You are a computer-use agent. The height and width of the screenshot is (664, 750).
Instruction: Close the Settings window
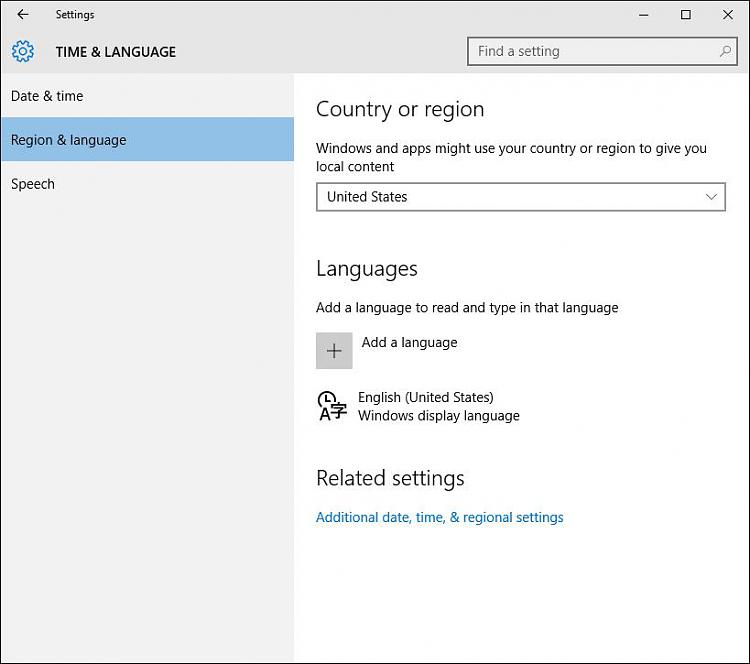tap(727, 15)
